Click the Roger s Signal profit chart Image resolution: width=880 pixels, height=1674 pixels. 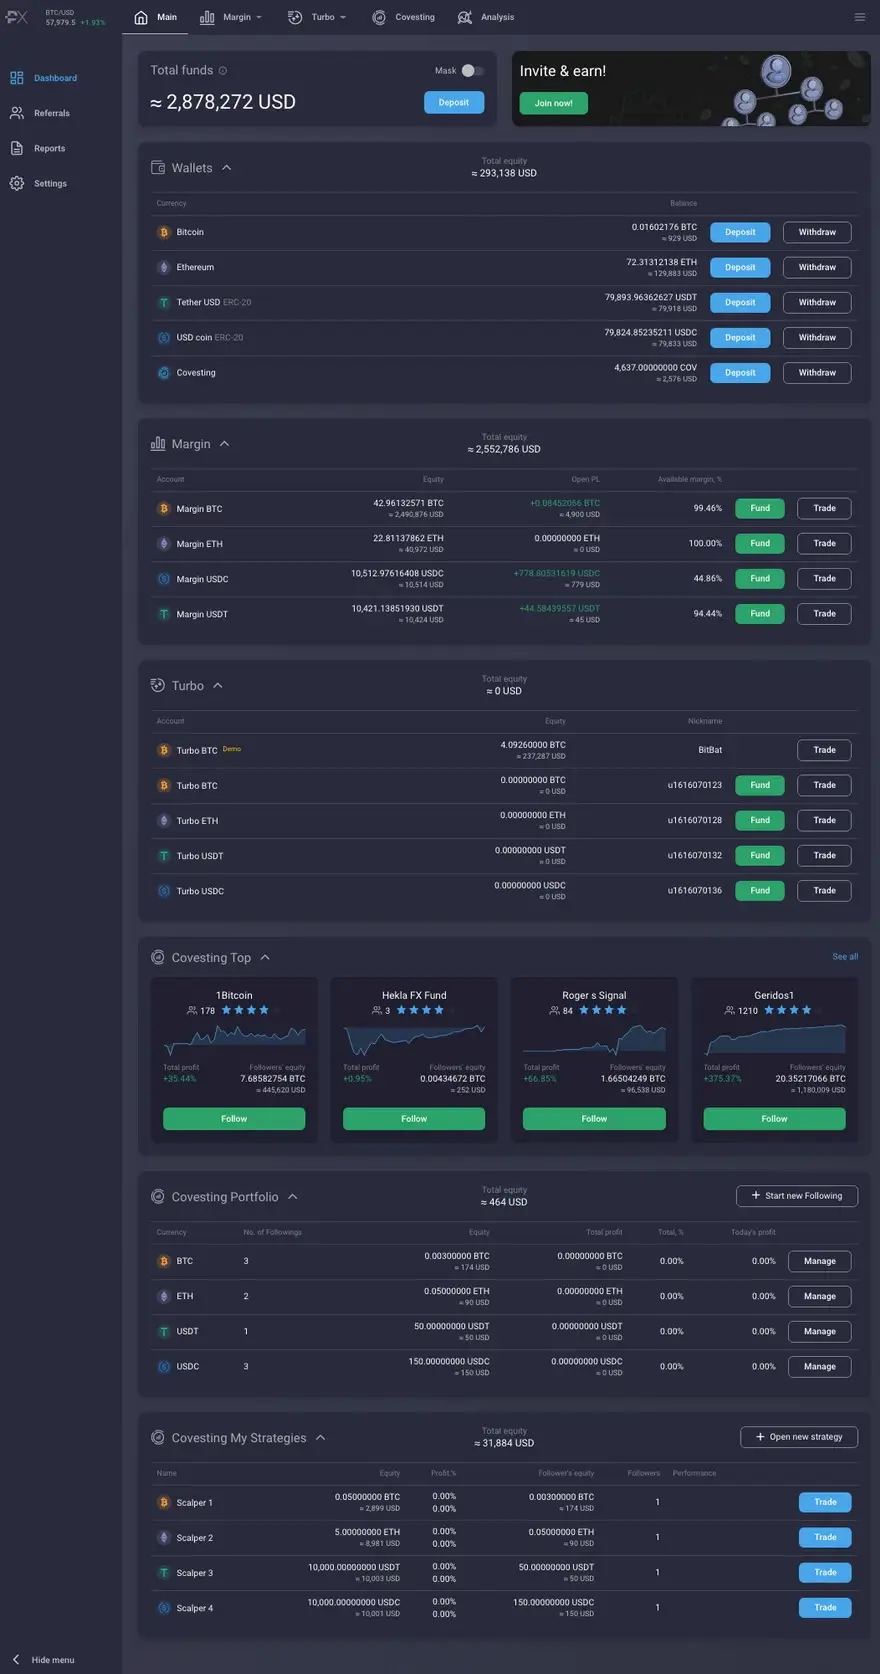tap(594, 1039)
